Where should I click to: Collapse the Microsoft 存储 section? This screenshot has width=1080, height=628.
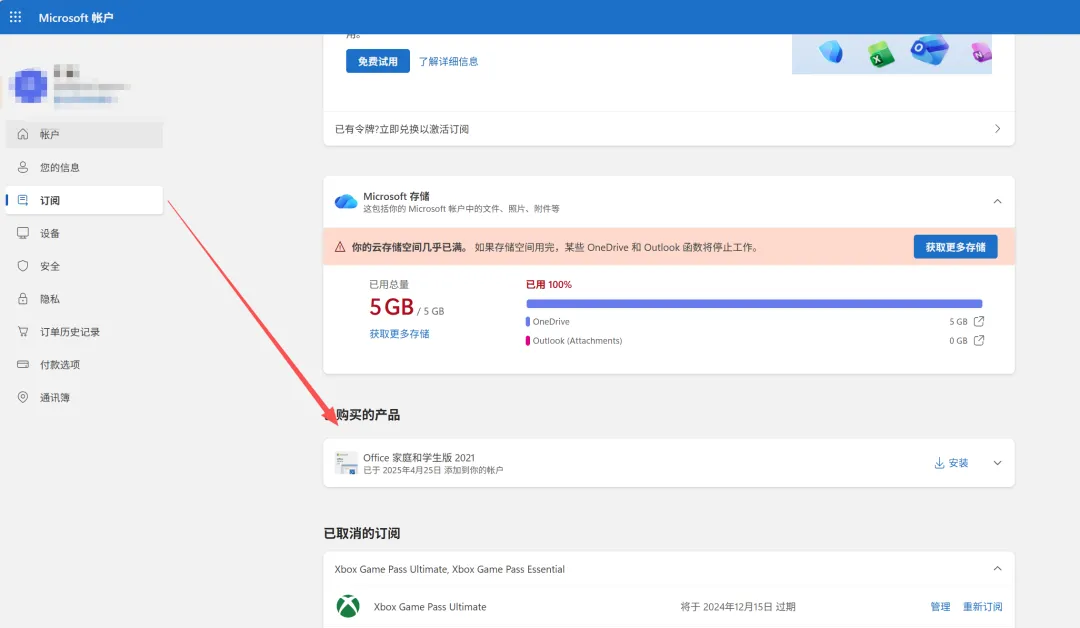997,202
